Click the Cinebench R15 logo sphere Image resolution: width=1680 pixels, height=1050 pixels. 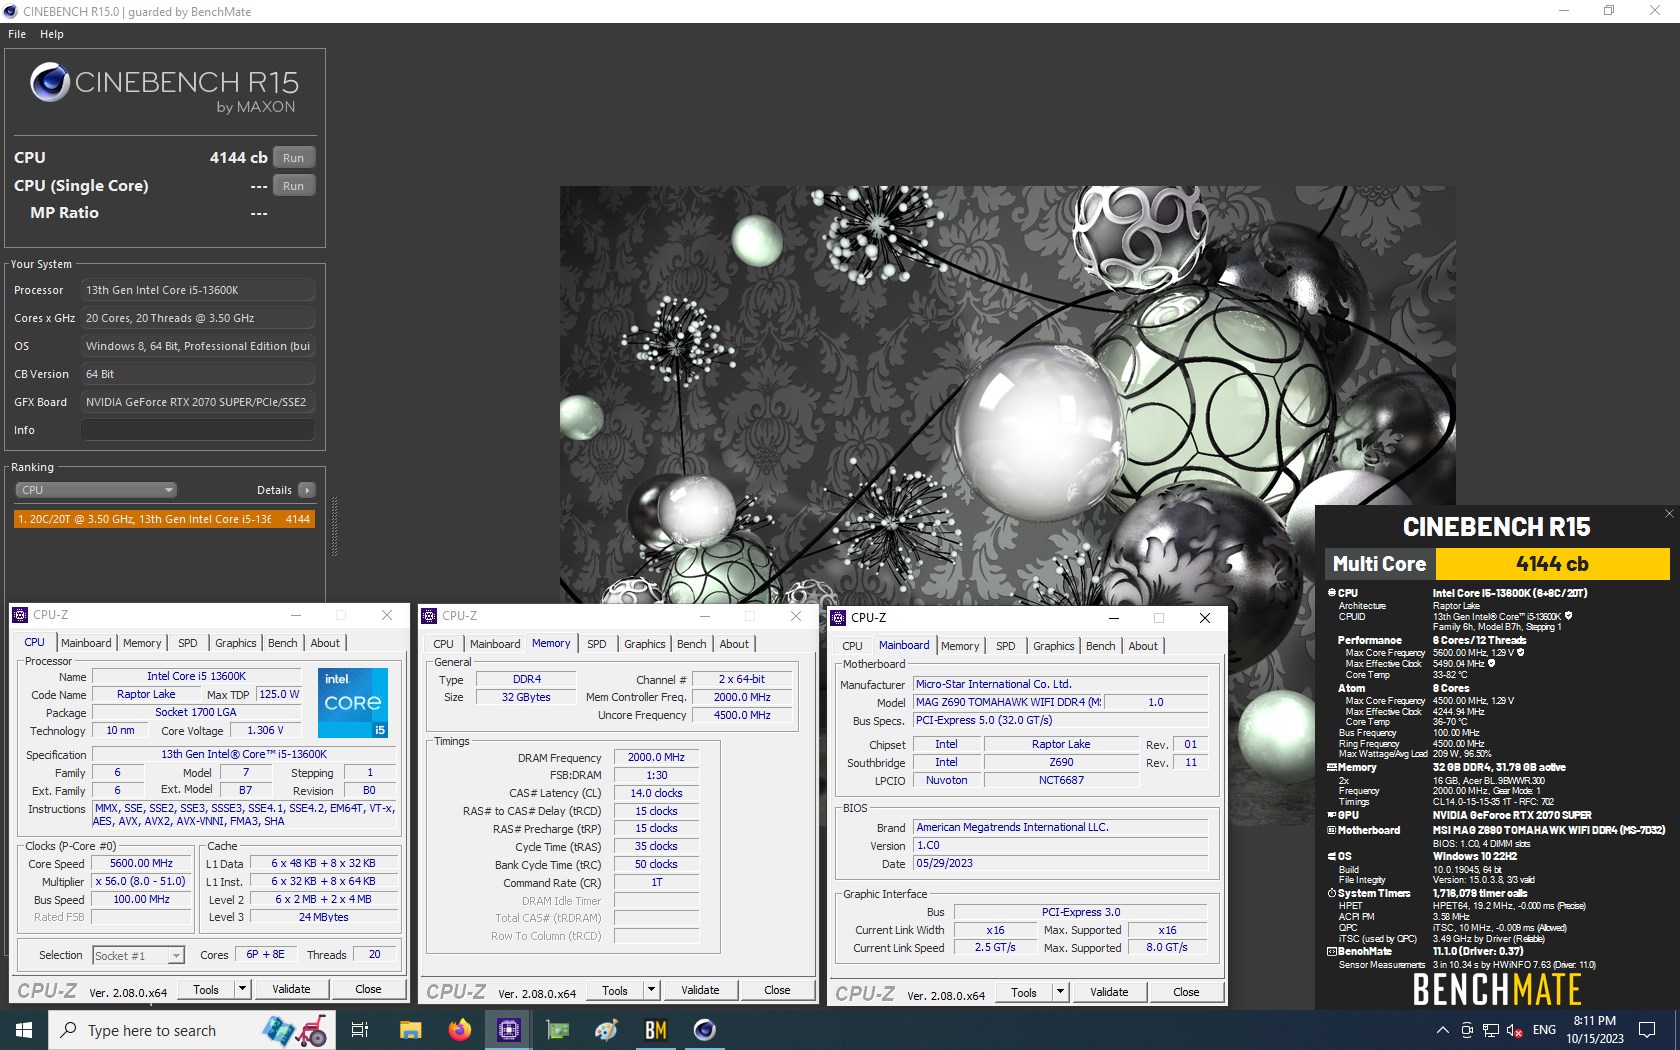50,82
